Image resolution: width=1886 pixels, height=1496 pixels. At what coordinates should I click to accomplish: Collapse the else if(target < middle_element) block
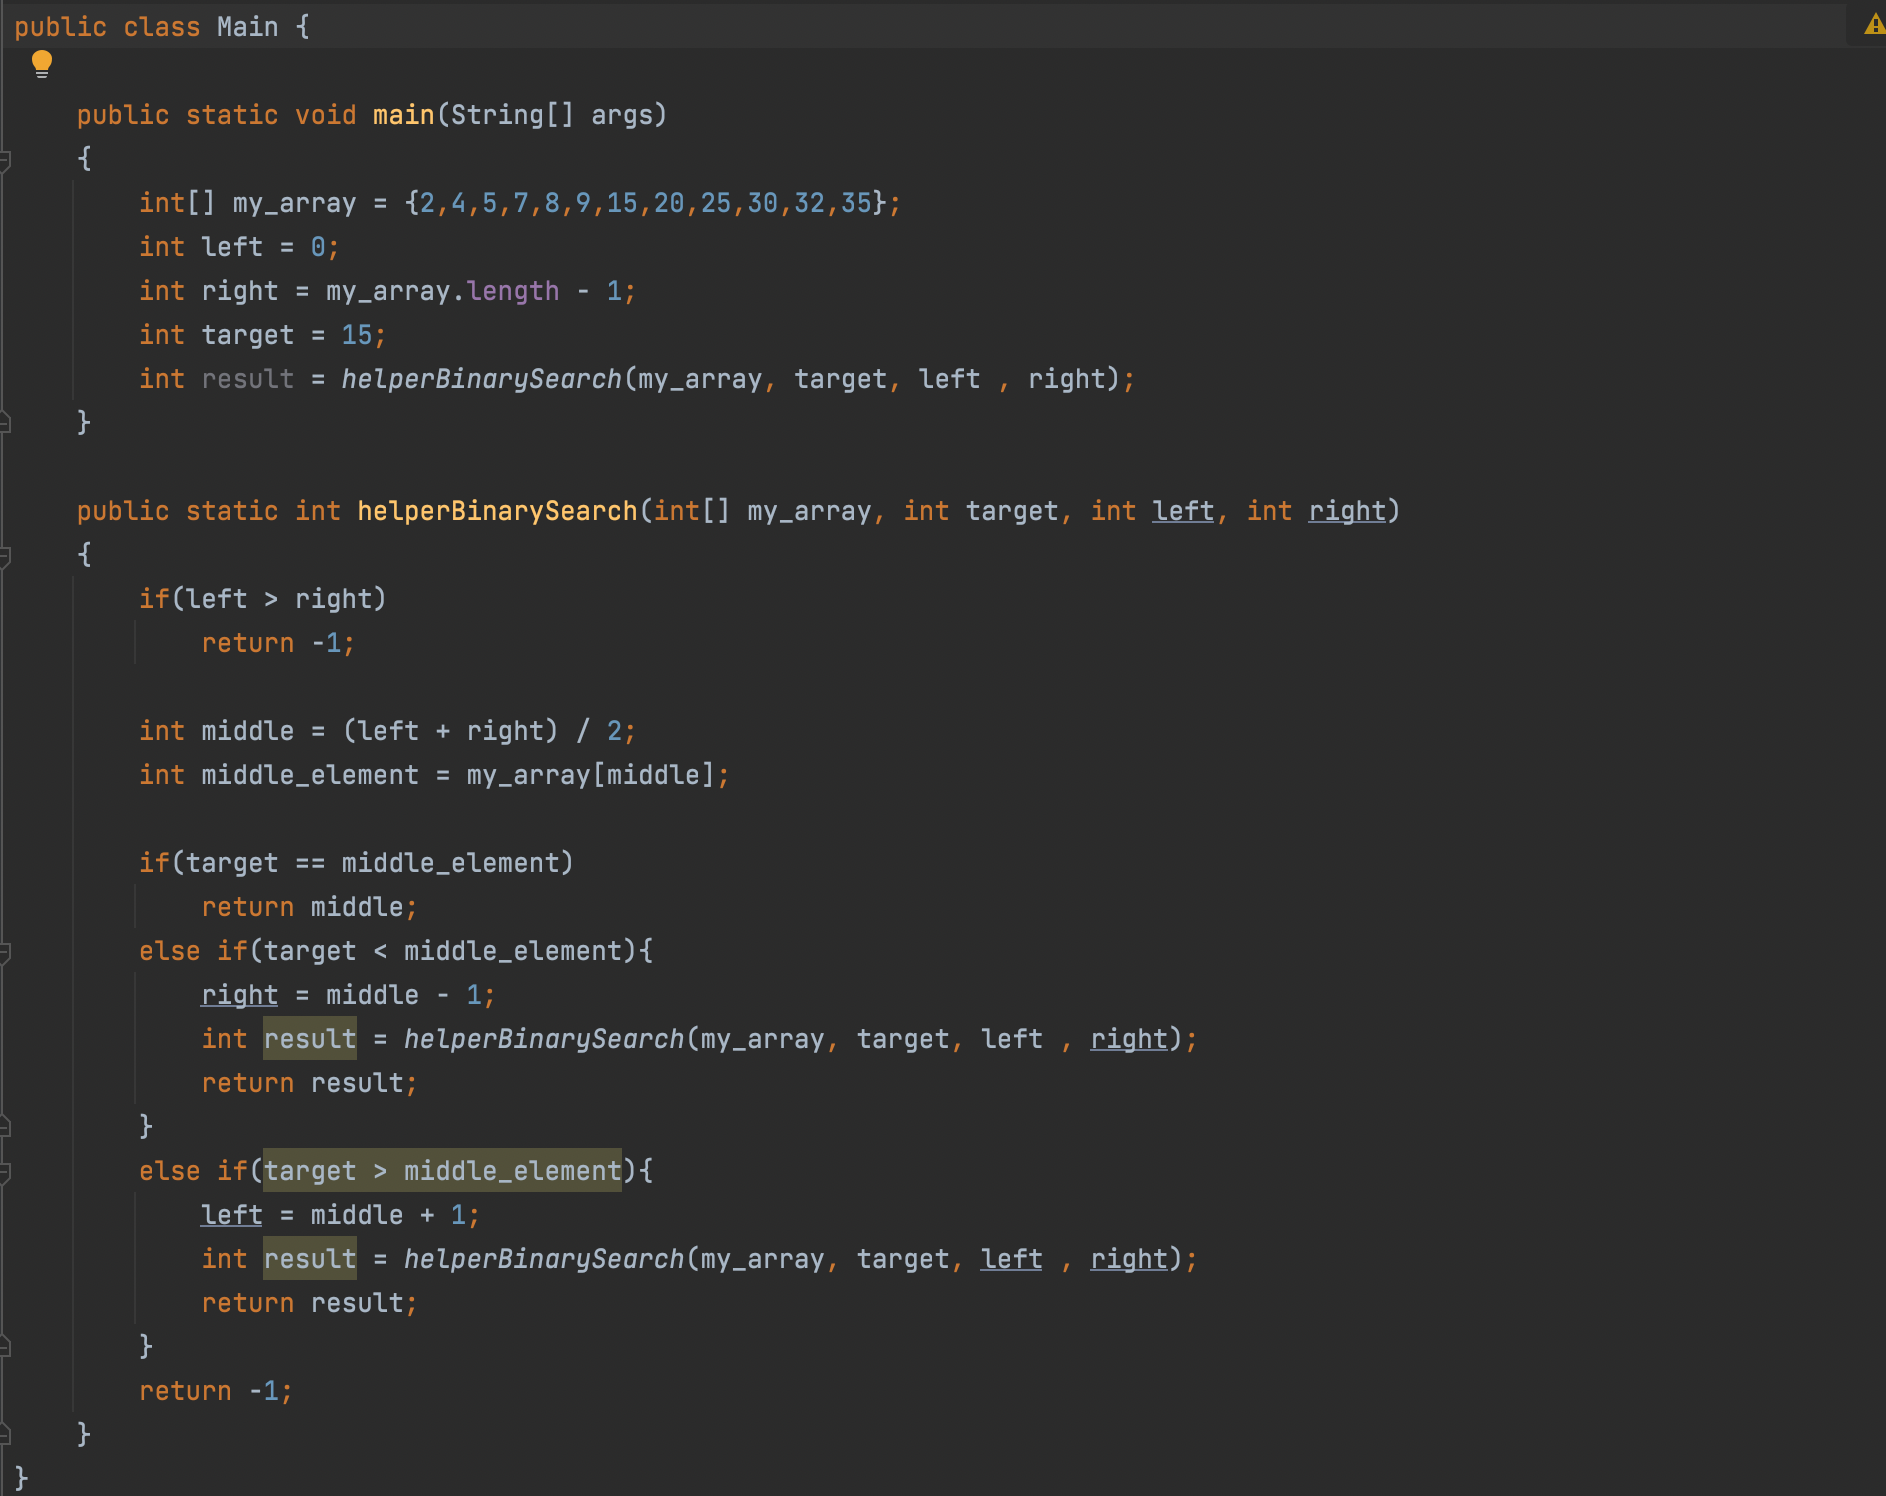coord(5,951)
